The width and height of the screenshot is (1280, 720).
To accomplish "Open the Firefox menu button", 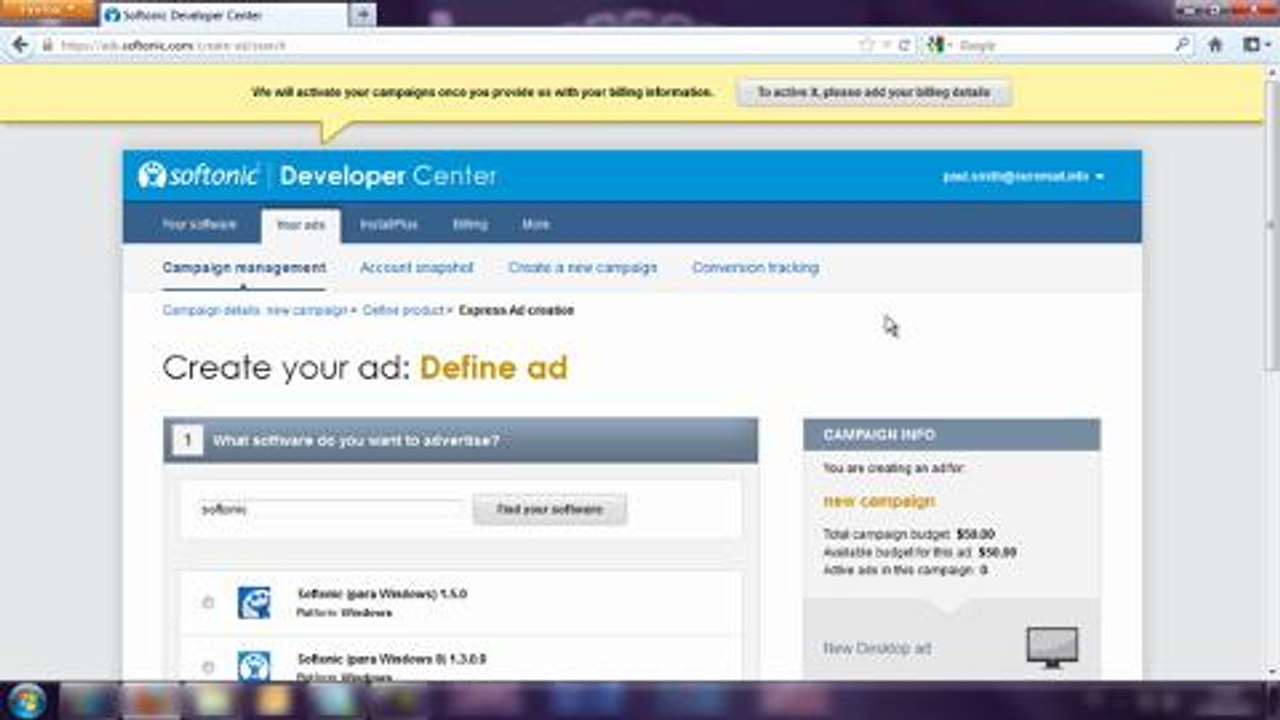I will (46, 9).
